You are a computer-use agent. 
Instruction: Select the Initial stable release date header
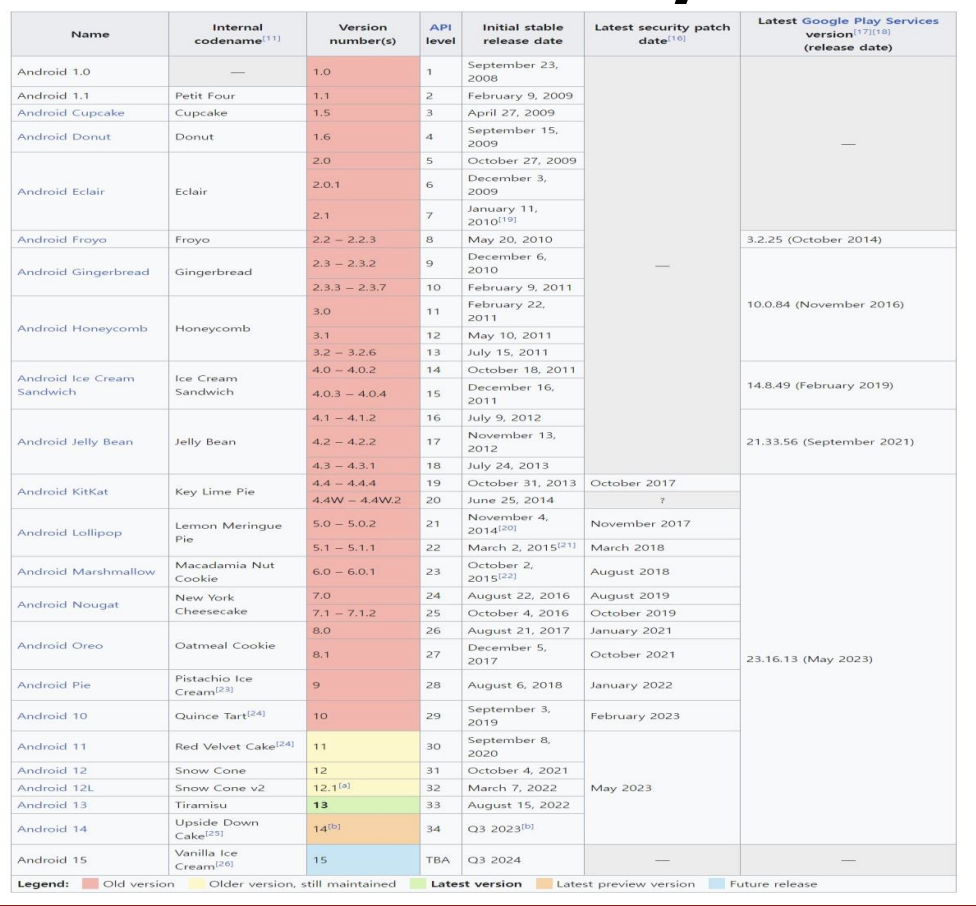523,34
